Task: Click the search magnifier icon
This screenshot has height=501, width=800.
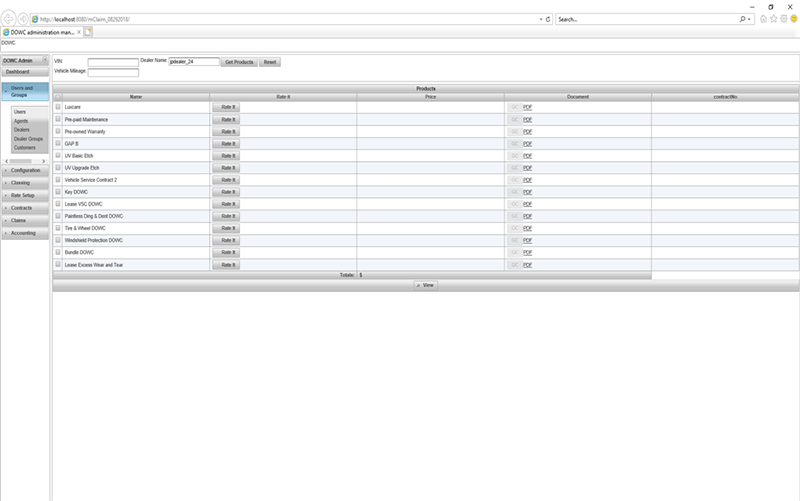Action: (743, 19)
